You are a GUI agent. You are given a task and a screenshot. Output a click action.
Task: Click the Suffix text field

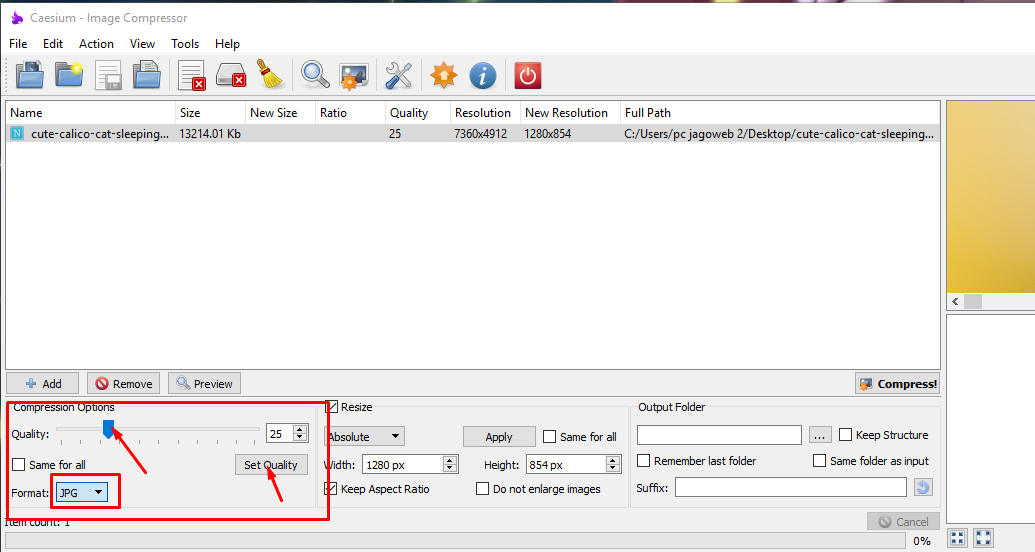point(791,487)
